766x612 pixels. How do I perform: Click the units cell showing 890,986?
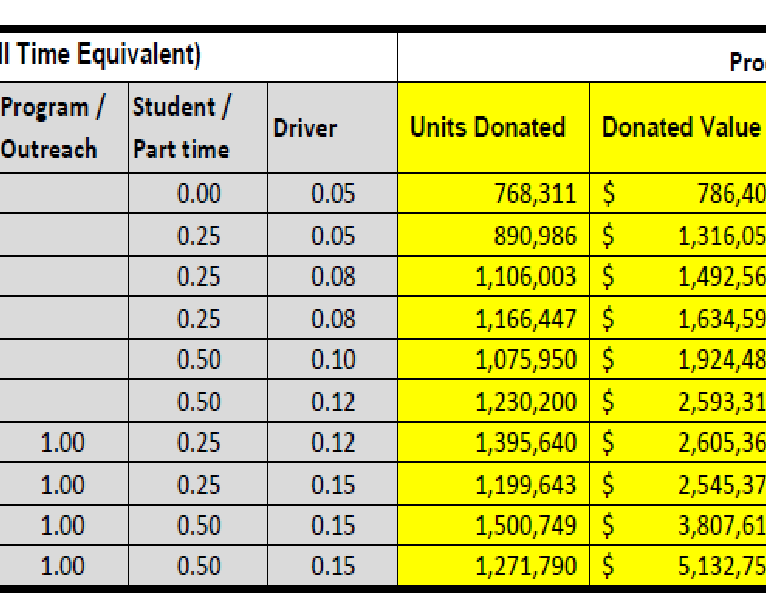493,235
